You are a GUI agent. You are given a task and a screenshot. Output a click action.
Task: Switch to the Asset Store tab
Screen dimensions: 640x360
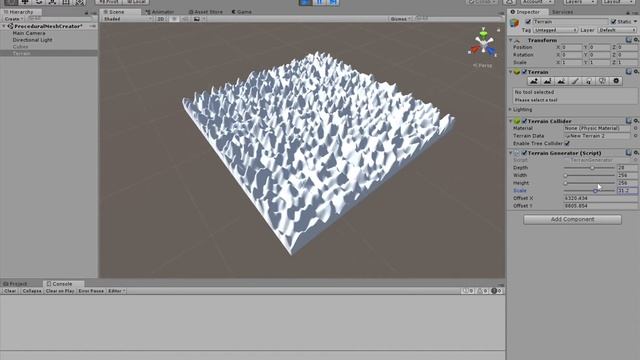[206, 12]
